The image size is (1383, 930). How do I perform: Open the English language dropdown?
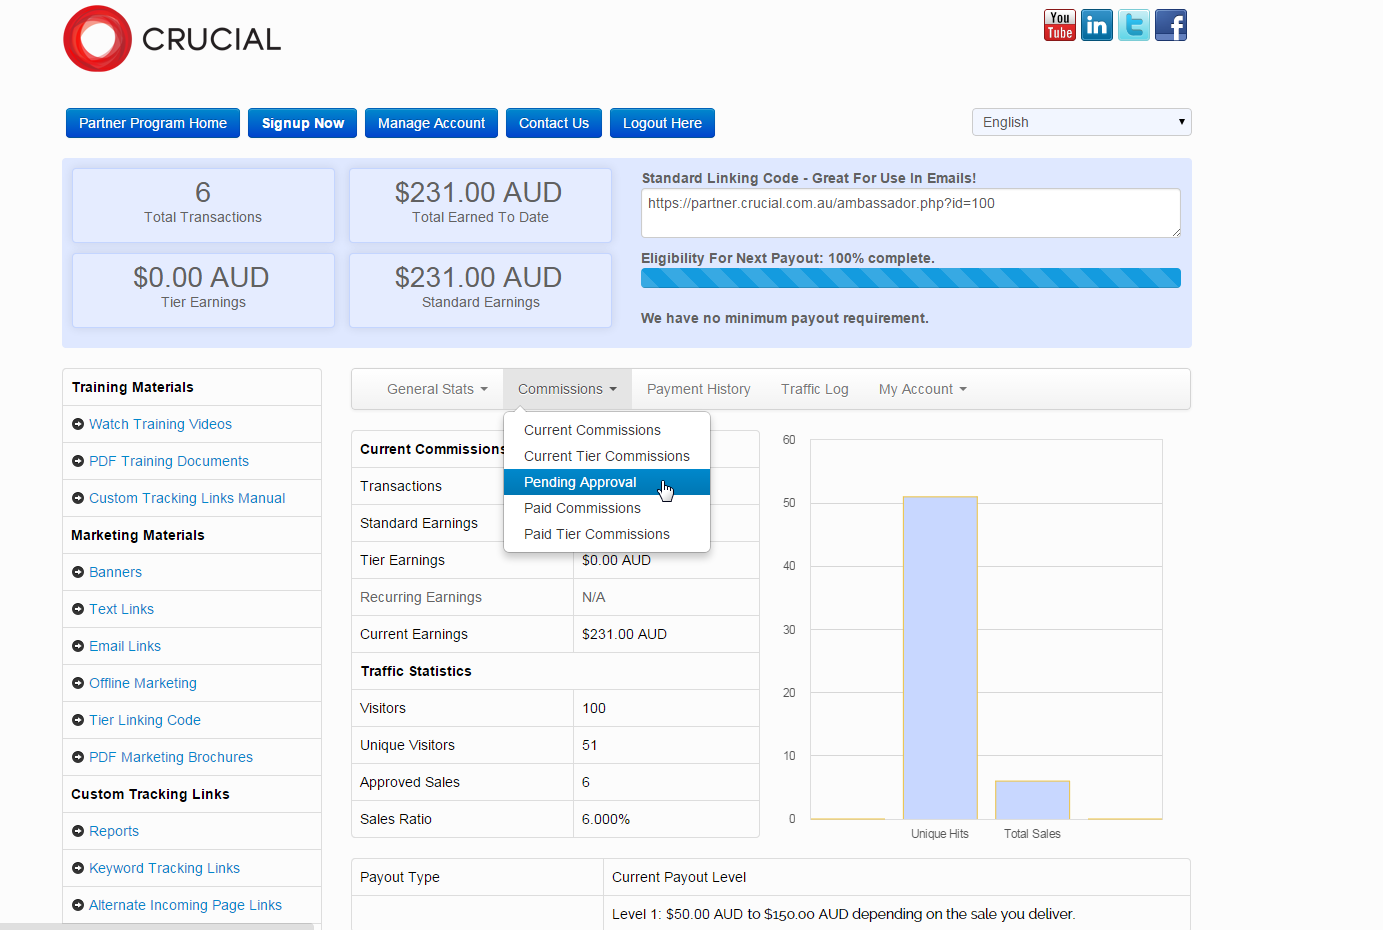point(1081,122)
